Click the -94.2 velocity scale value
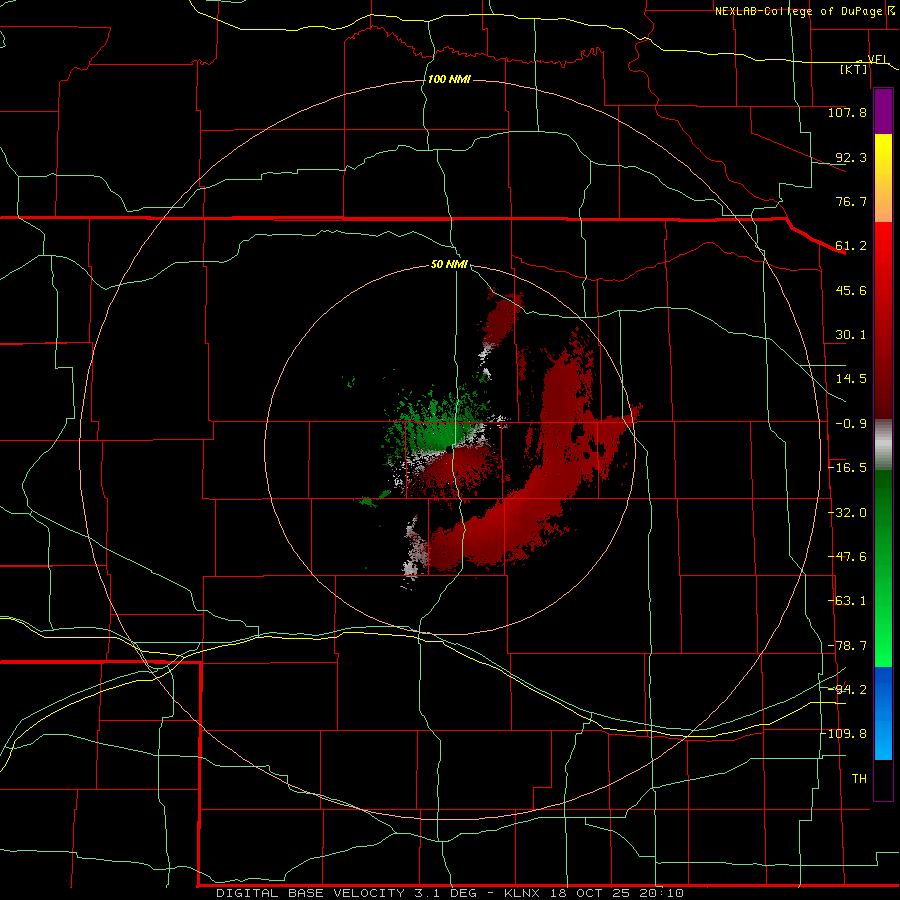Image resolution: width=900 pixels, height=900 pixels. tap(847, 690)
